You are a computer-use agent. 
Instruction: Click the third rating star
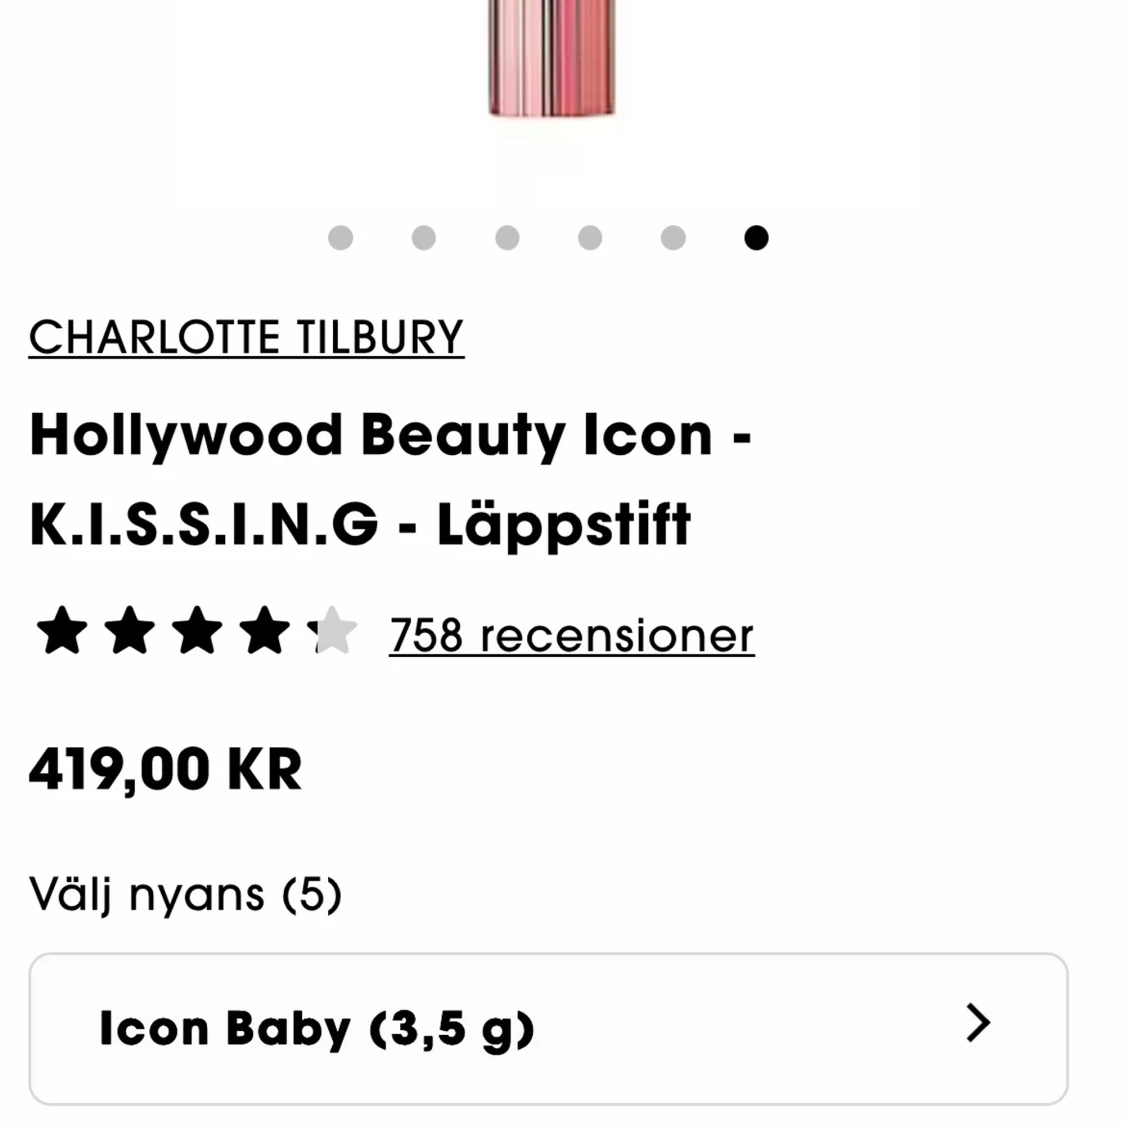(197, 631)
